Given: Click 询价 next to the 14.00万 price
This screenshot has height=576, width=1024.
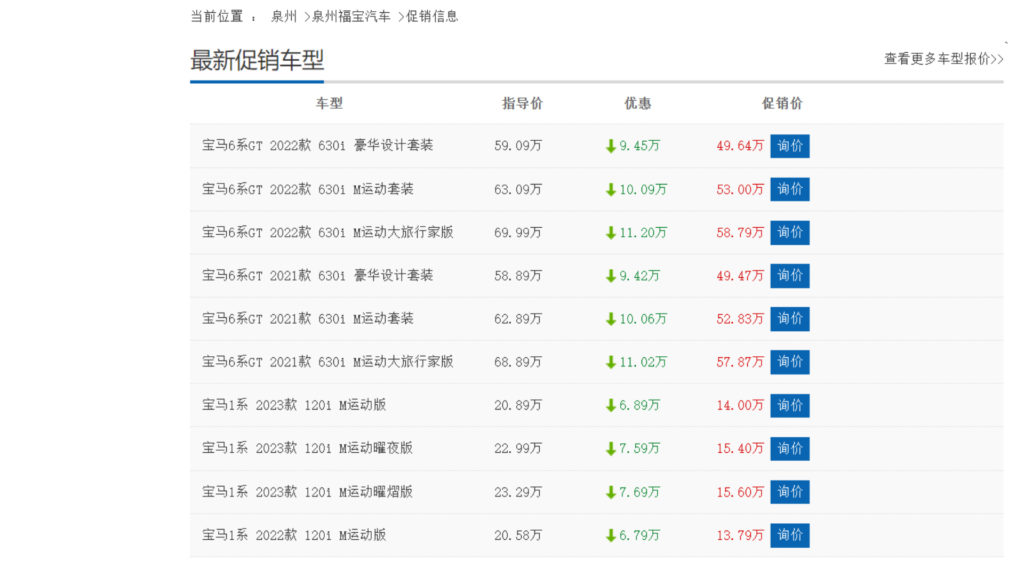Looking at the screenshot, I should (x=790, y=406).
